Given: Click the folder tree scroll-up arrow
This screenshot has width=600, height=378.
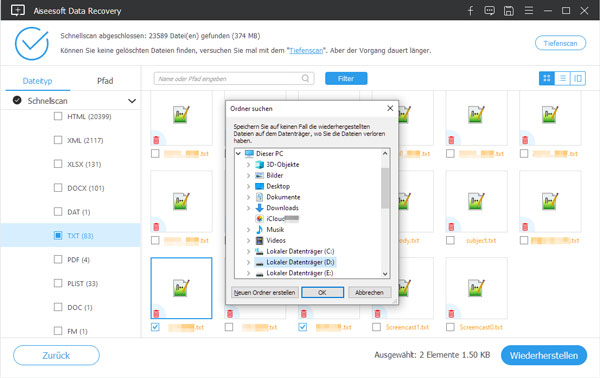Looking at the screenshot, I should tap(385, 153).
